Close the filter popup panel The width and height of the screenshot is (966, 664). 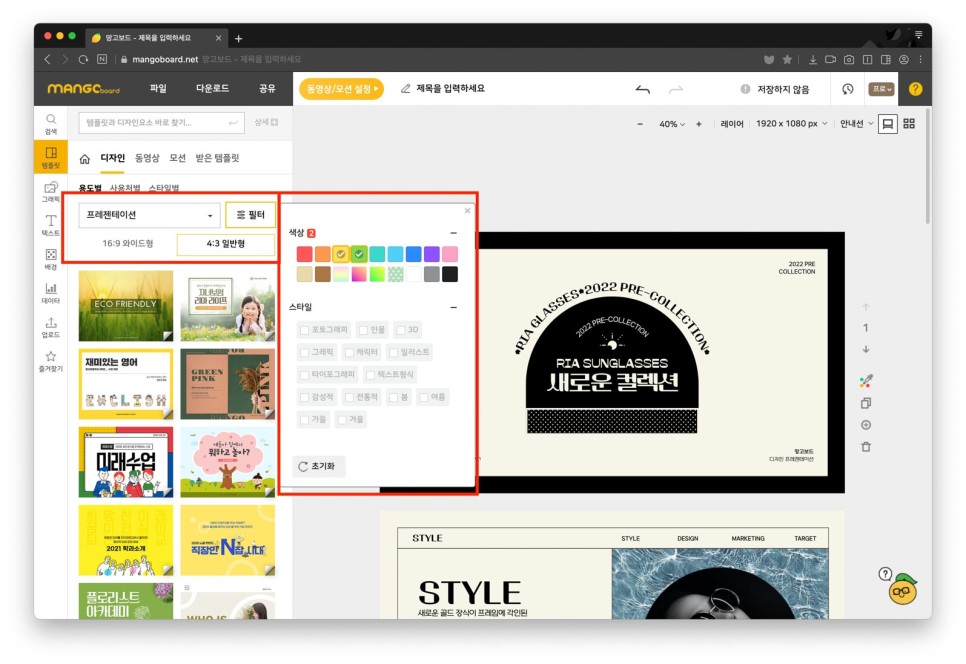pos(467,211)
